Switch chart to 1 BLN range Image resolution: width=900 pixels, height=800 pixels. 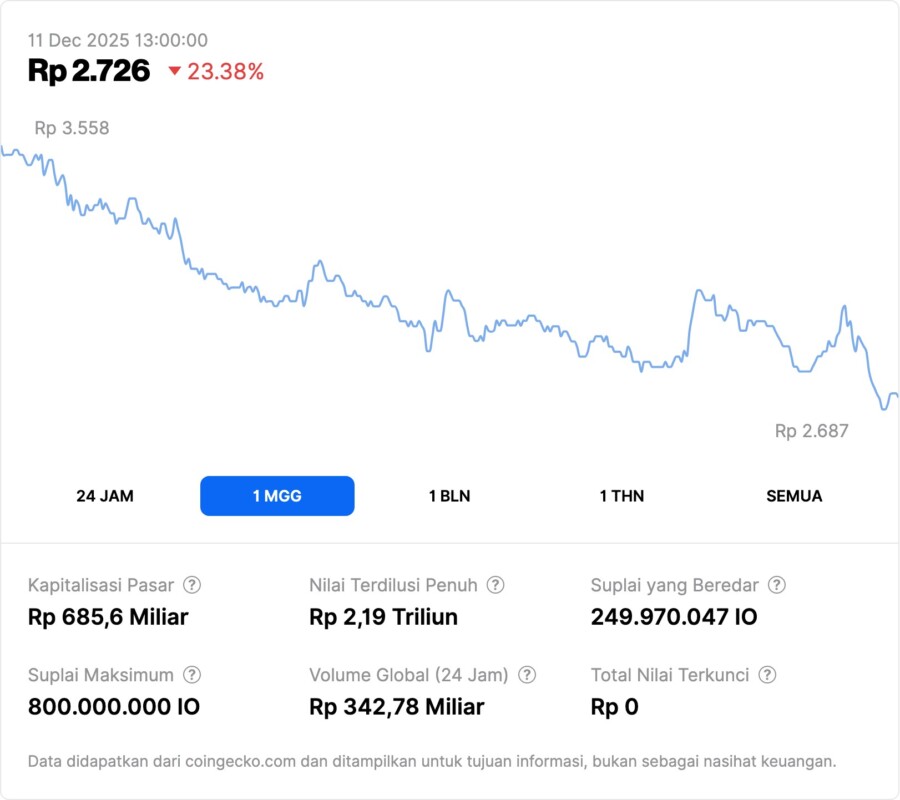point(449,496)
